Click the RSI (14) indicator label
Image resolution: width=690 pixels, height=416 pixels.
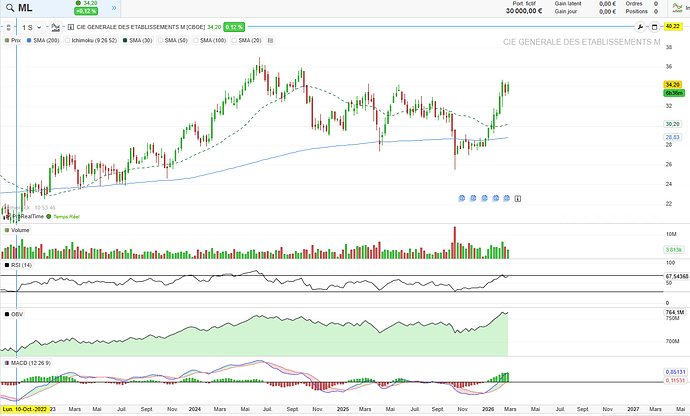[20, 265]
